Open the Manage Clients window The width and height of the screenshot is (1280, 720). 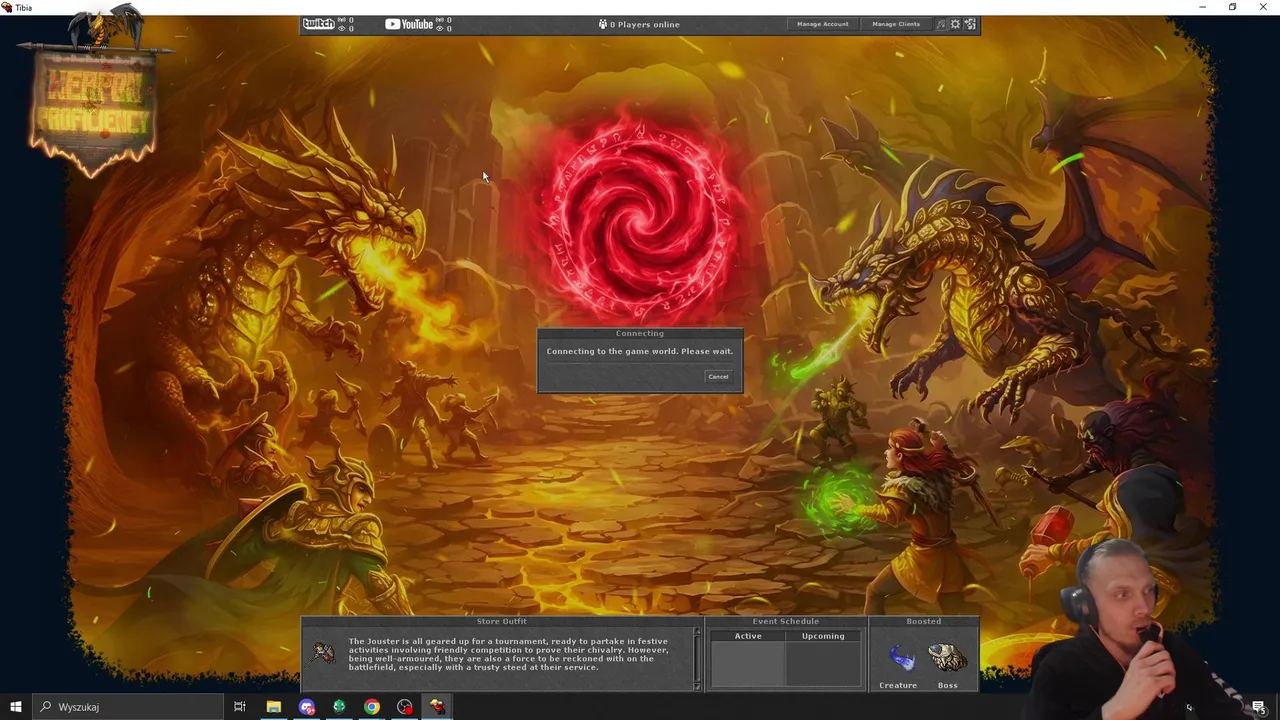click(x=896, y=24)
